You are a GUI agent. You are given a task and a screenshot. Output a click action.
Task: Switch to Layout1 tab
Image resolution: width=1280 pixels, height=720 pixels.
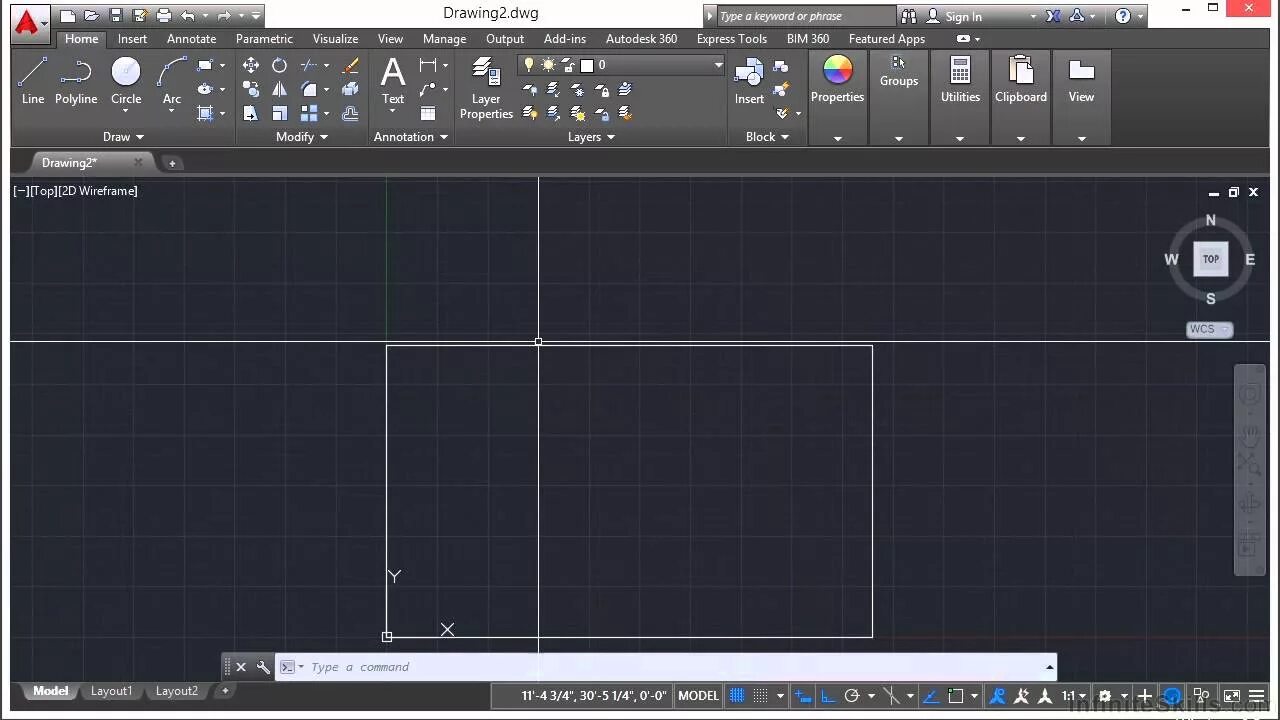[x=111, y=691]
